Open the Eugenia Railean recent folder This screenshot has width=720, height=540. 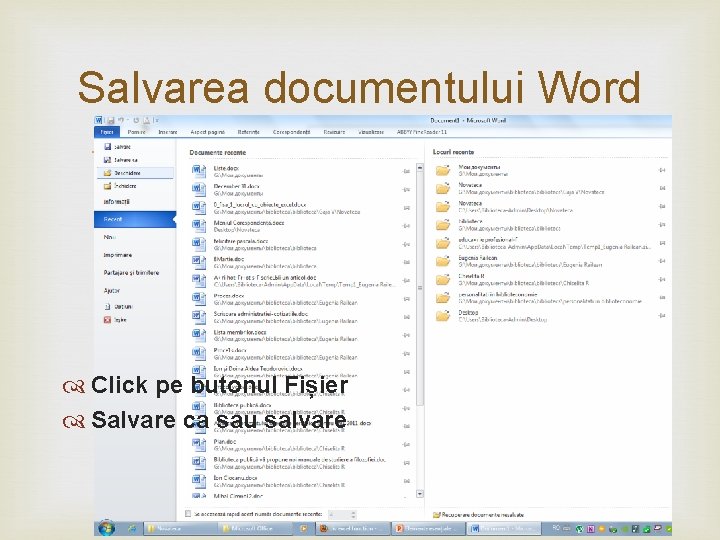[443, 261]
